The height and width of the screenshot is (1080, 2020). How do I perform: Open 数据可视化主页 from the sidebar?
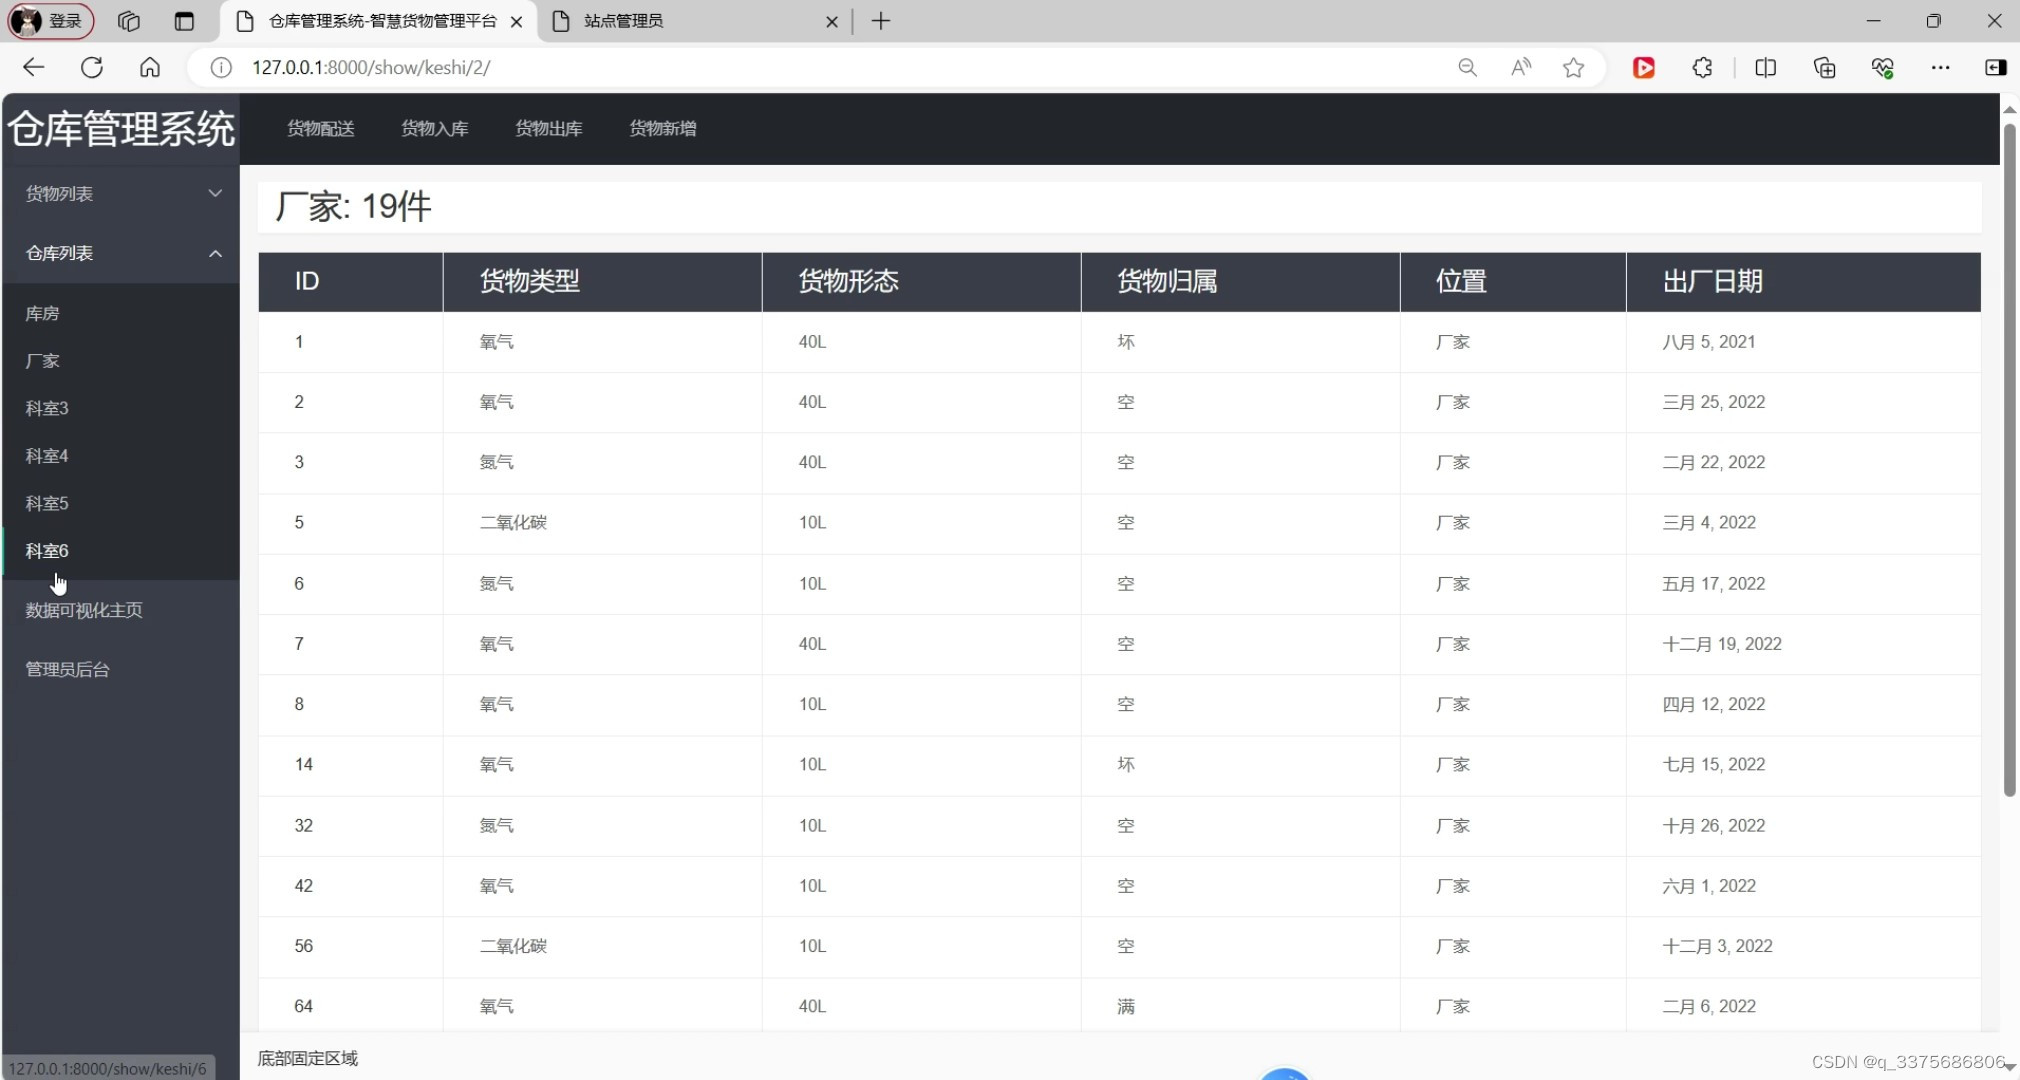point(84,610)
